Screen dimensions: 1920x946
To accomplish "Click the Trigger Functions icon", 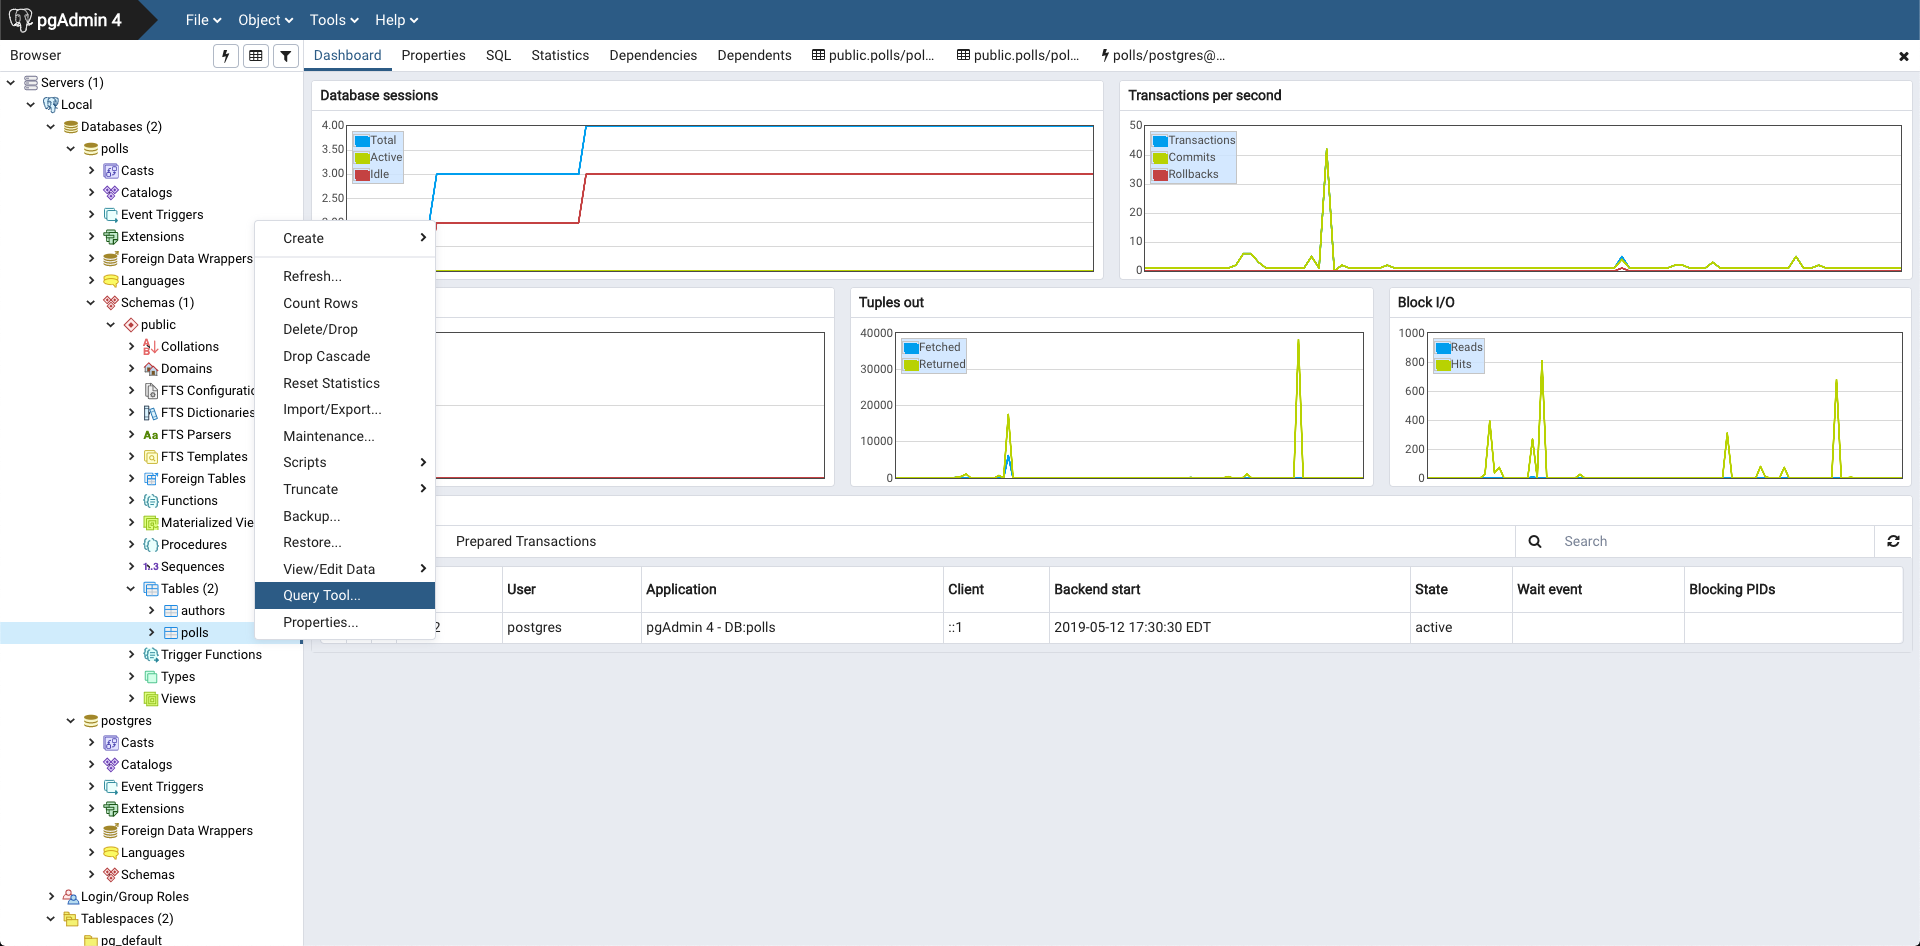I will (x=151, y=655).
